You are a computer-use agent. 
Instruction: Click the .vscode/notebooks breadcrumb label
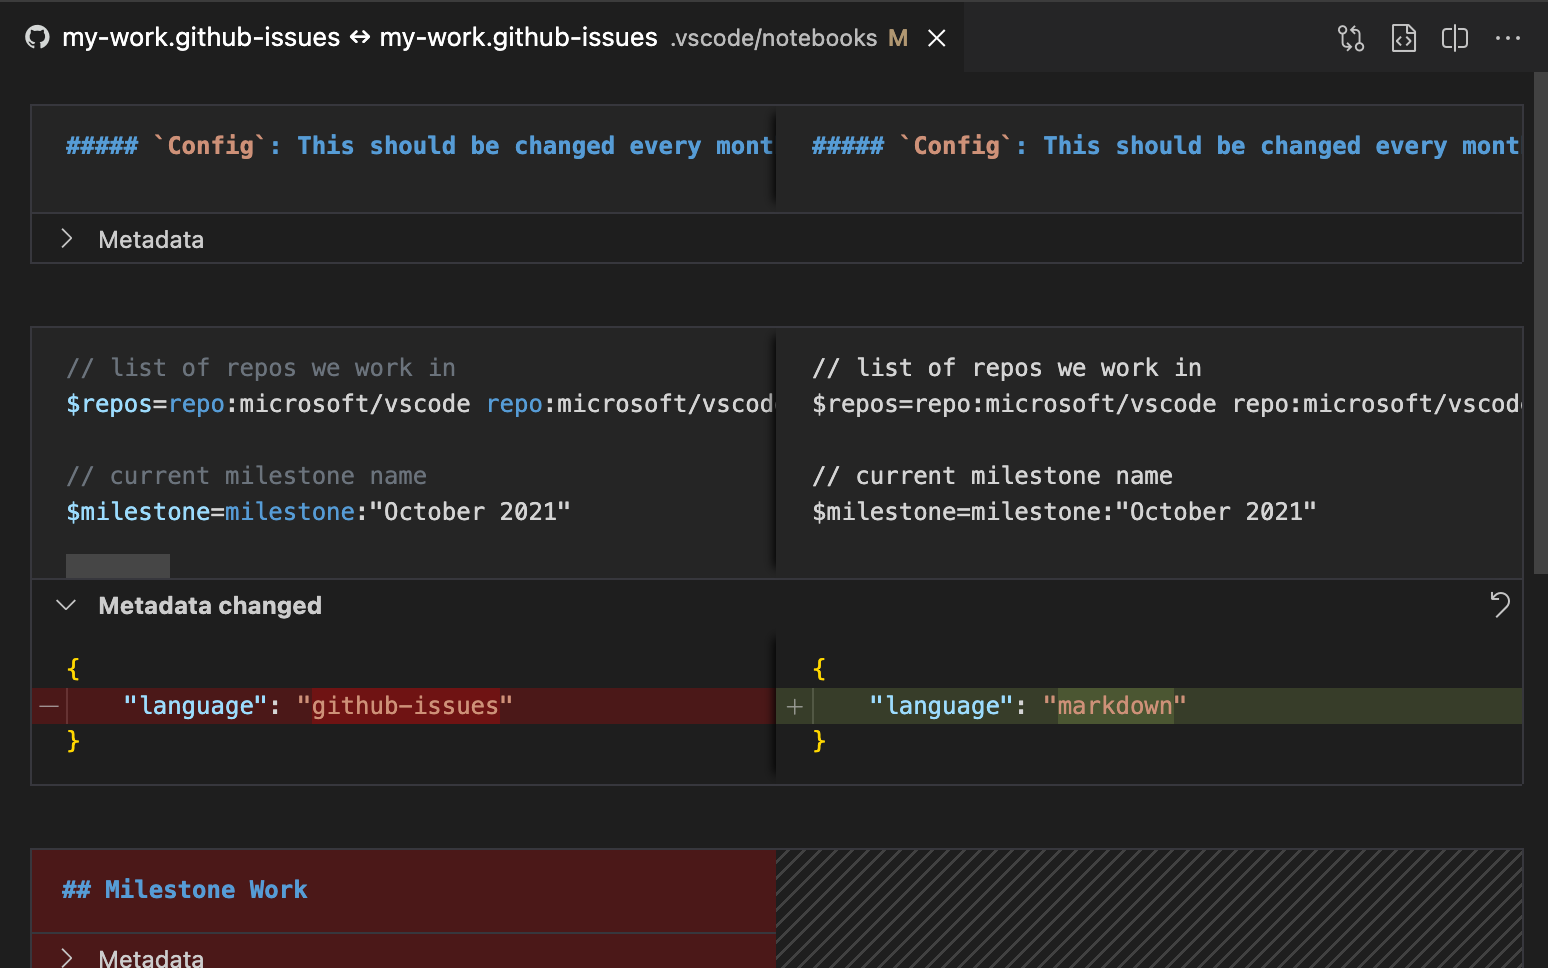click(775, 38)
